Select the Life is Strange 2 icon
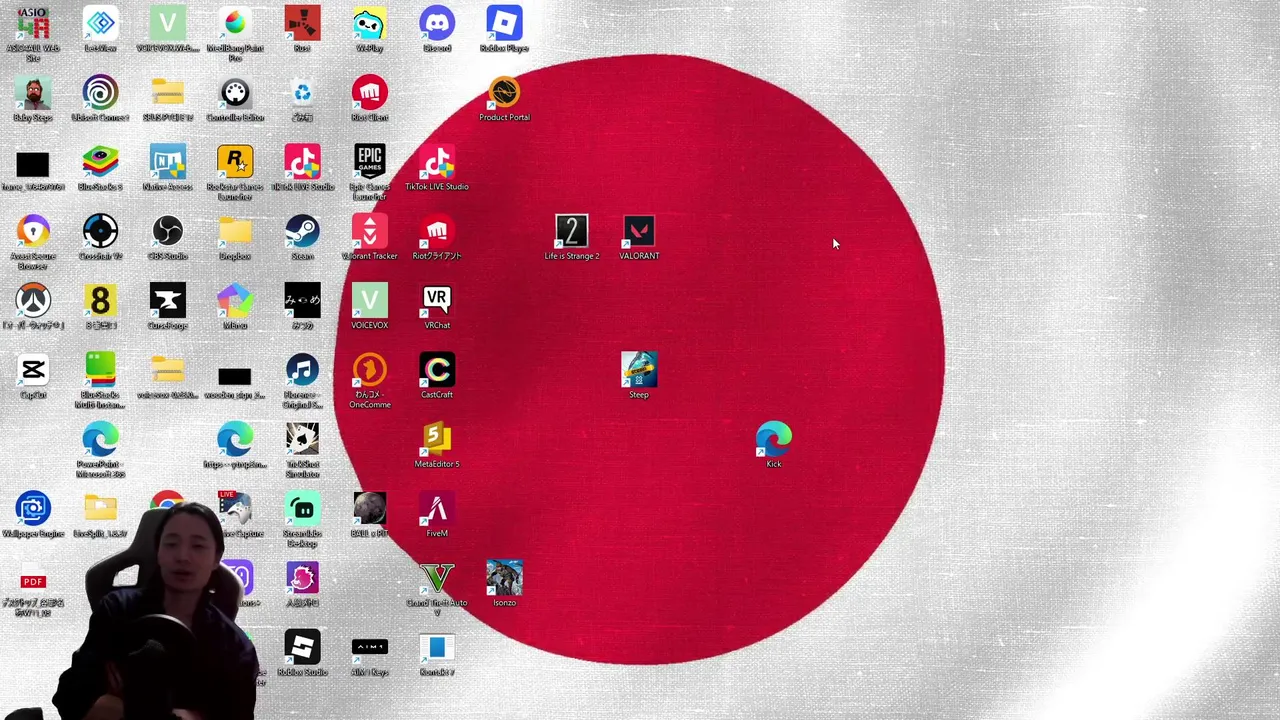The image size is (1280, 720). coord(571,232)
